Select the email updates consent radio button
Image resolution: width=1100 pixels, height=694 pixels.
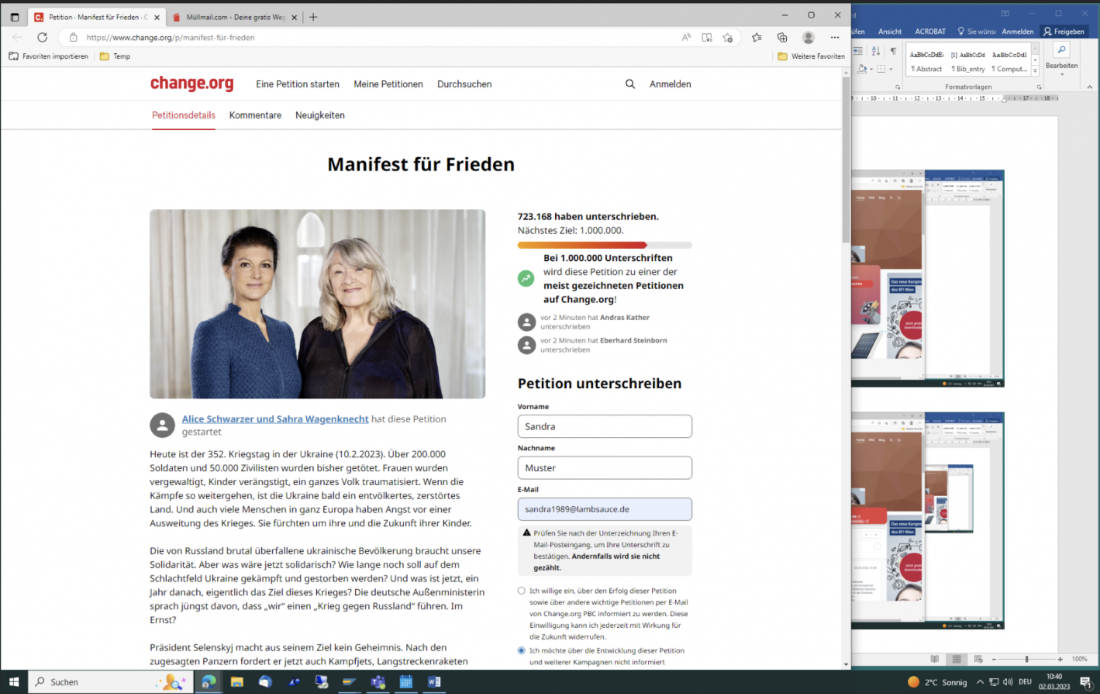522,591
